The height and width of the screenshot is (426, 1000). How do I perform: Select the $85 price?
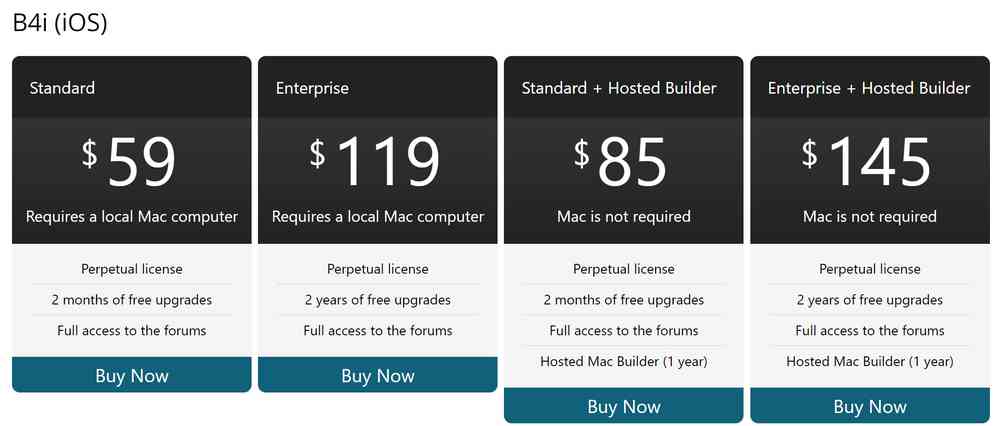coord(622,161)
